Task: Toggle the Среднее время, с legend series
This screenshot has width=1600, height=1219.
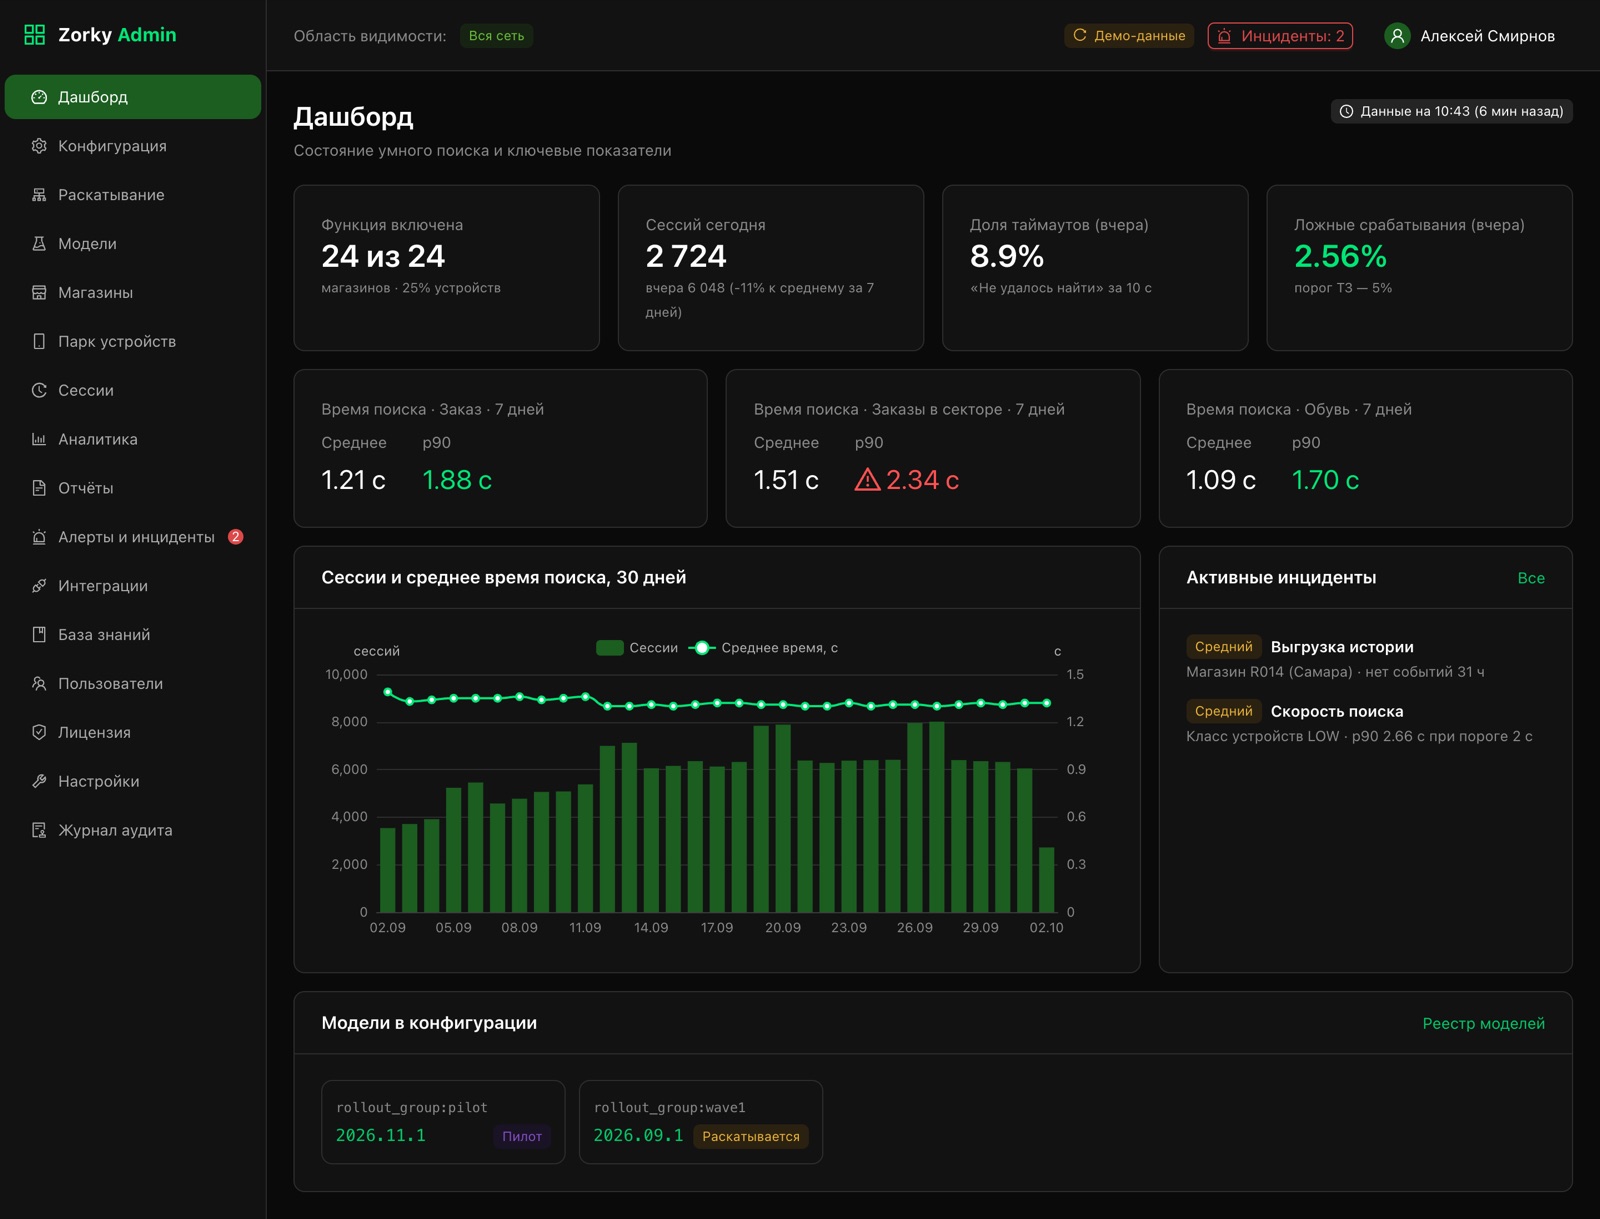Action: click(x=763, y=648)
